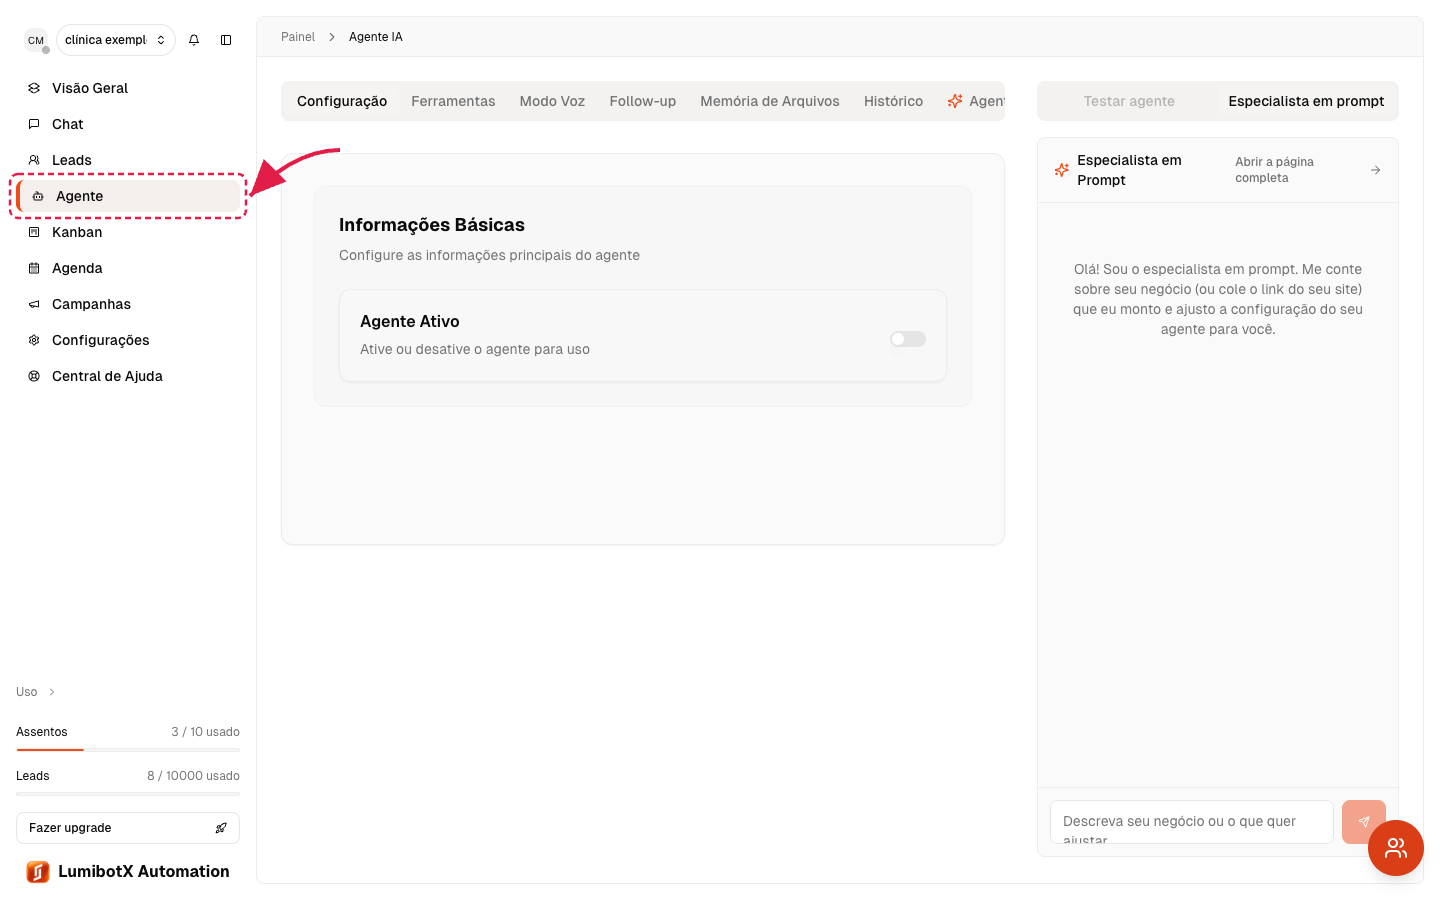The width and height of the screenshot is (1440, 900).
Task: Click the CM avatar icon
Action: [x=36, y=40]
